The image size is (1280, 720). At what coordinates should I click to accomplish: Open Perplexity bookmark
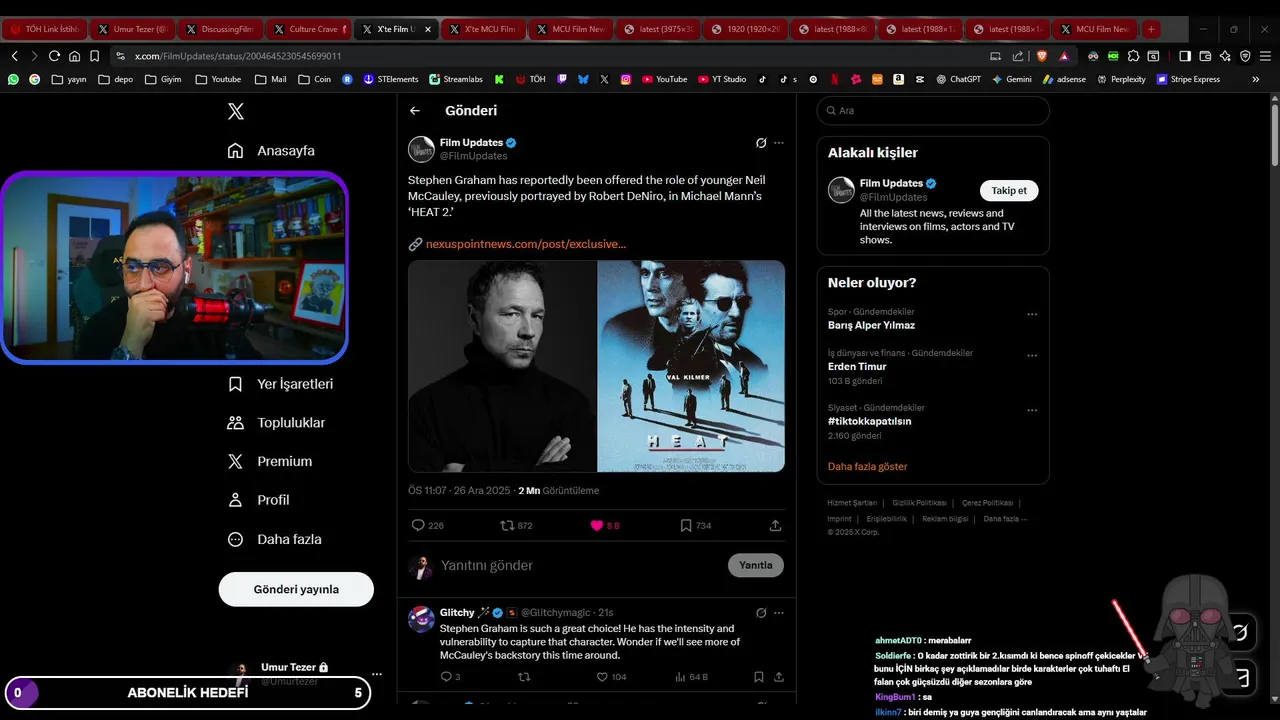point(1121,79)
